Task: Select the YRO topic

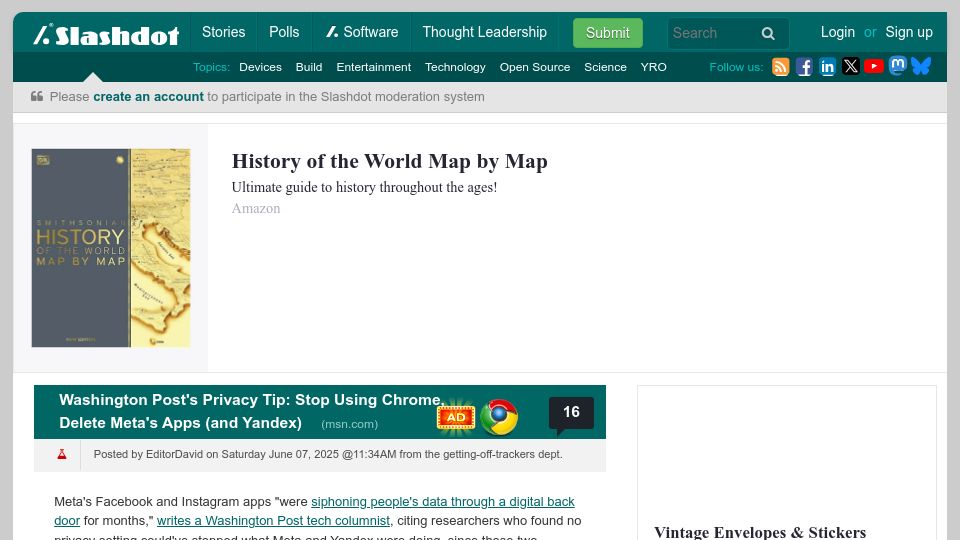Action: click(x=653, y=67)
